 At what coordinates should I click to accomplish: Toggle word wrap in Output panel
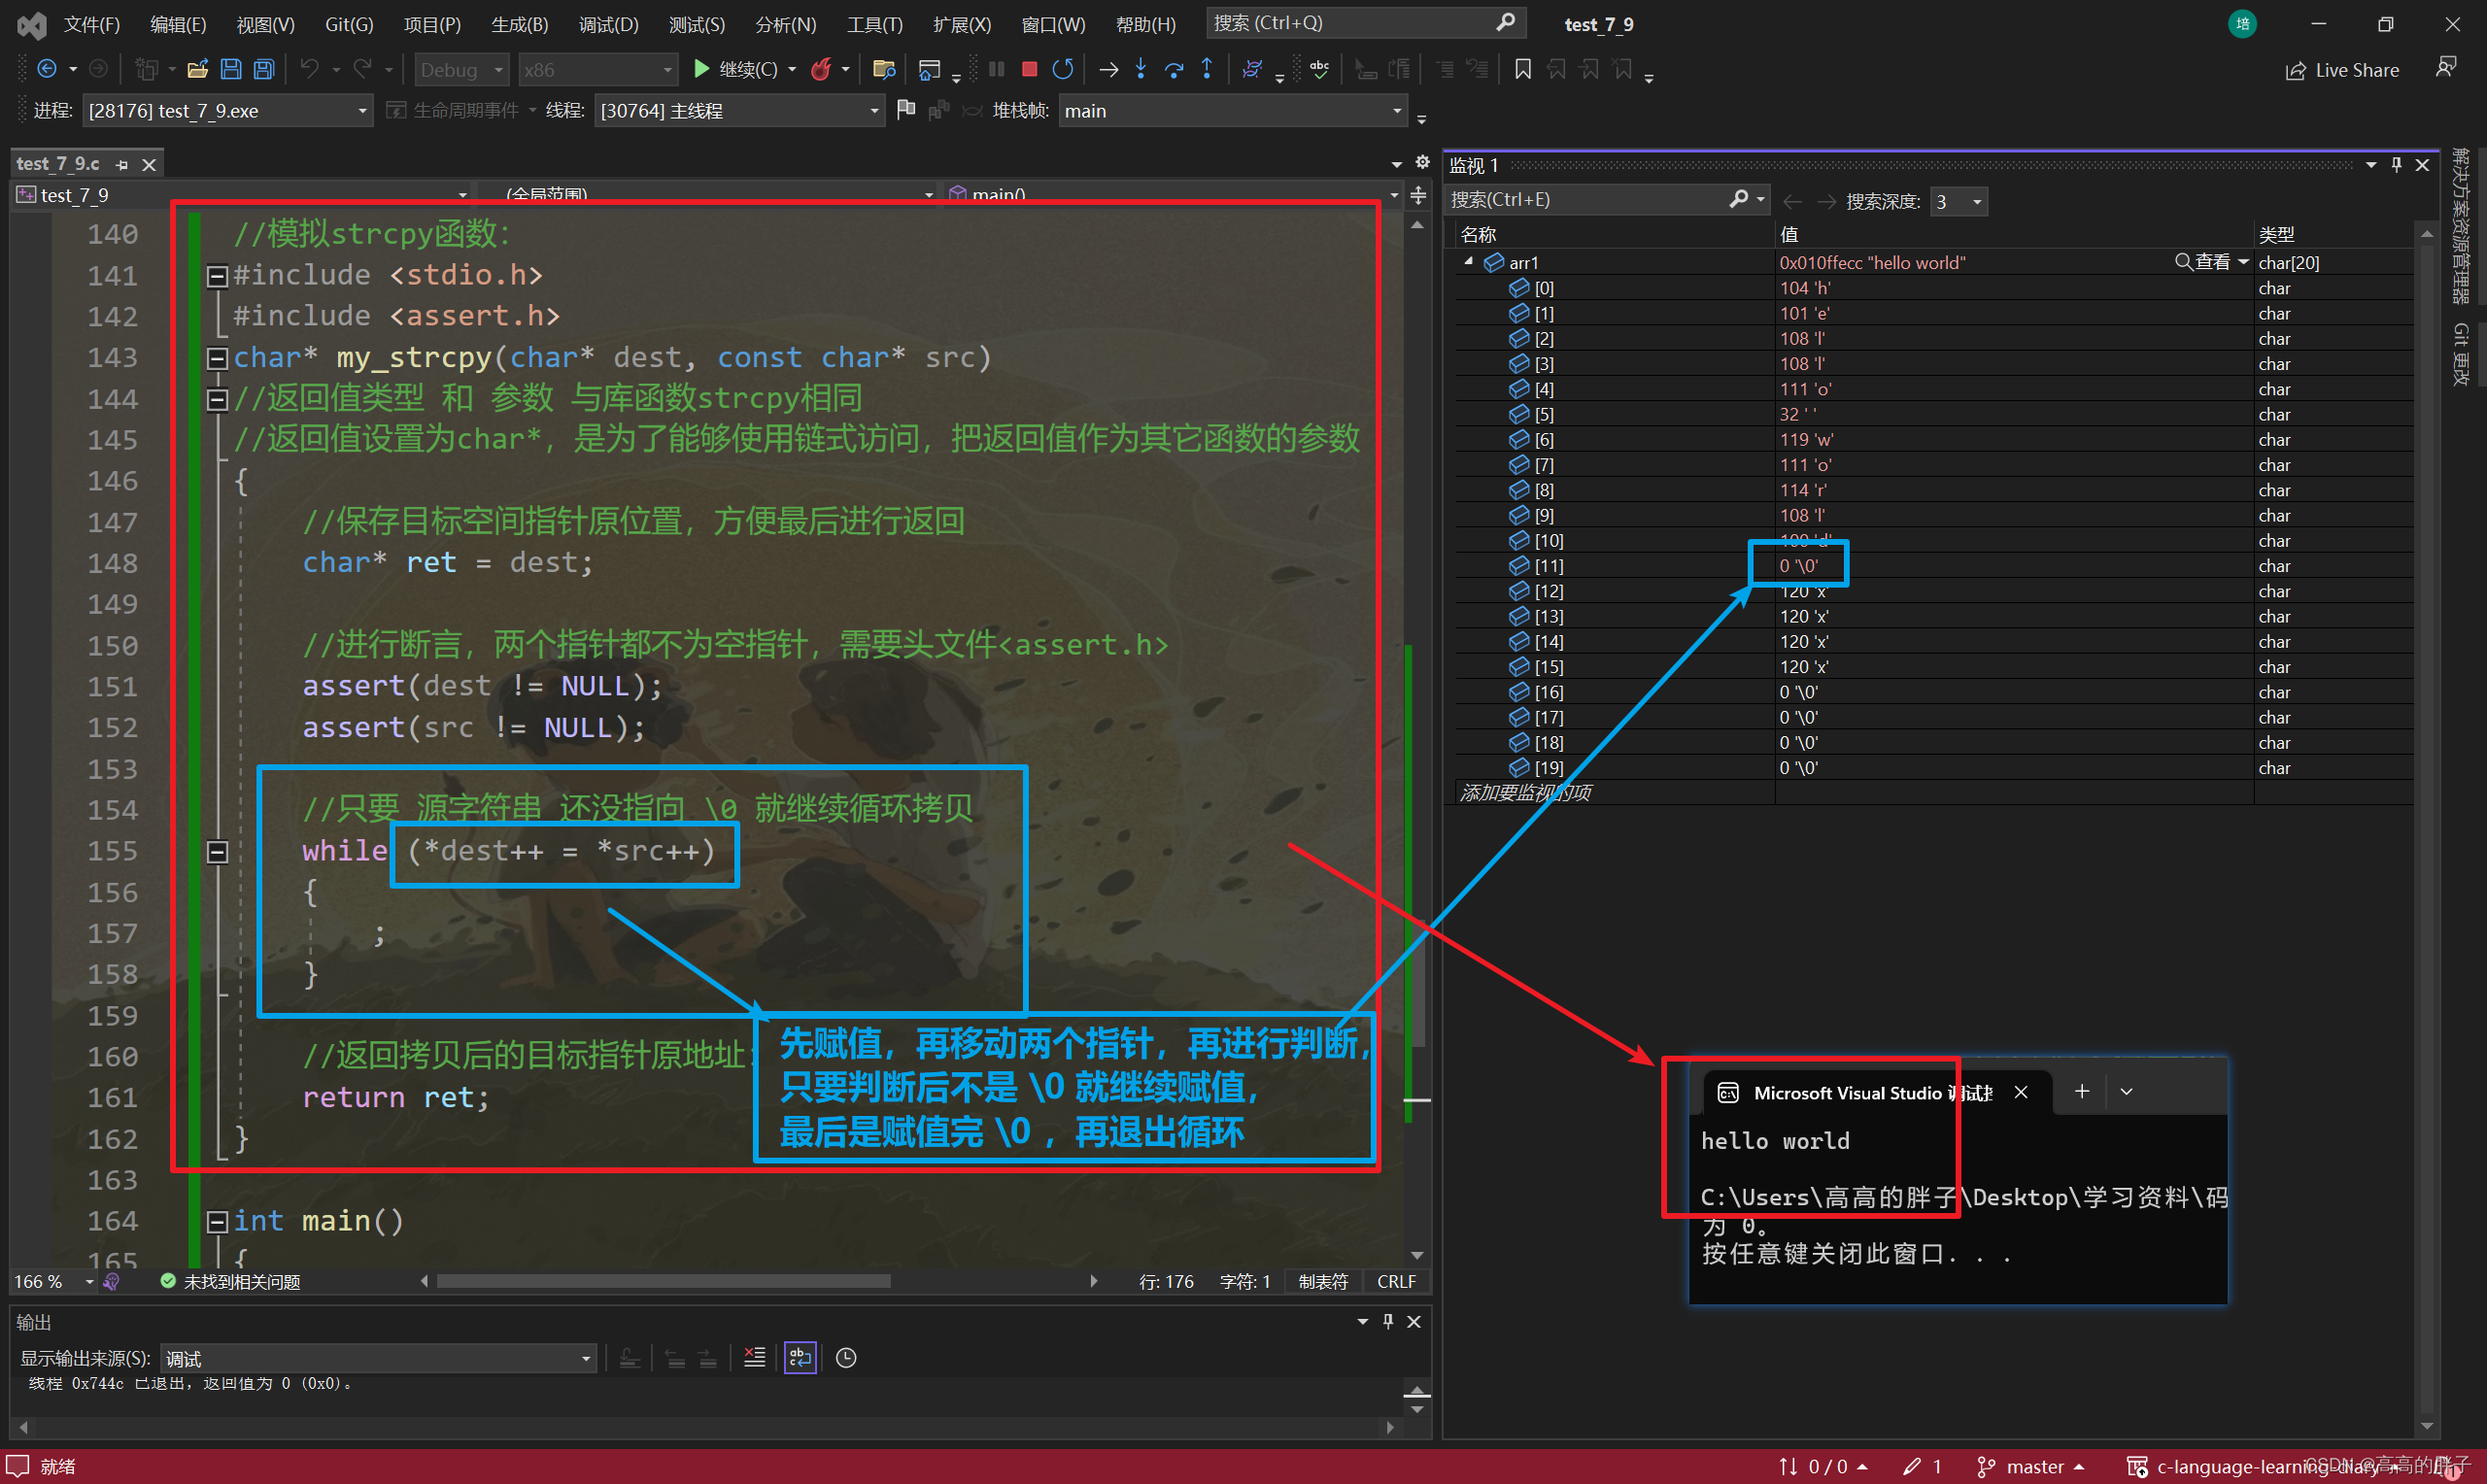[800, 1357]
